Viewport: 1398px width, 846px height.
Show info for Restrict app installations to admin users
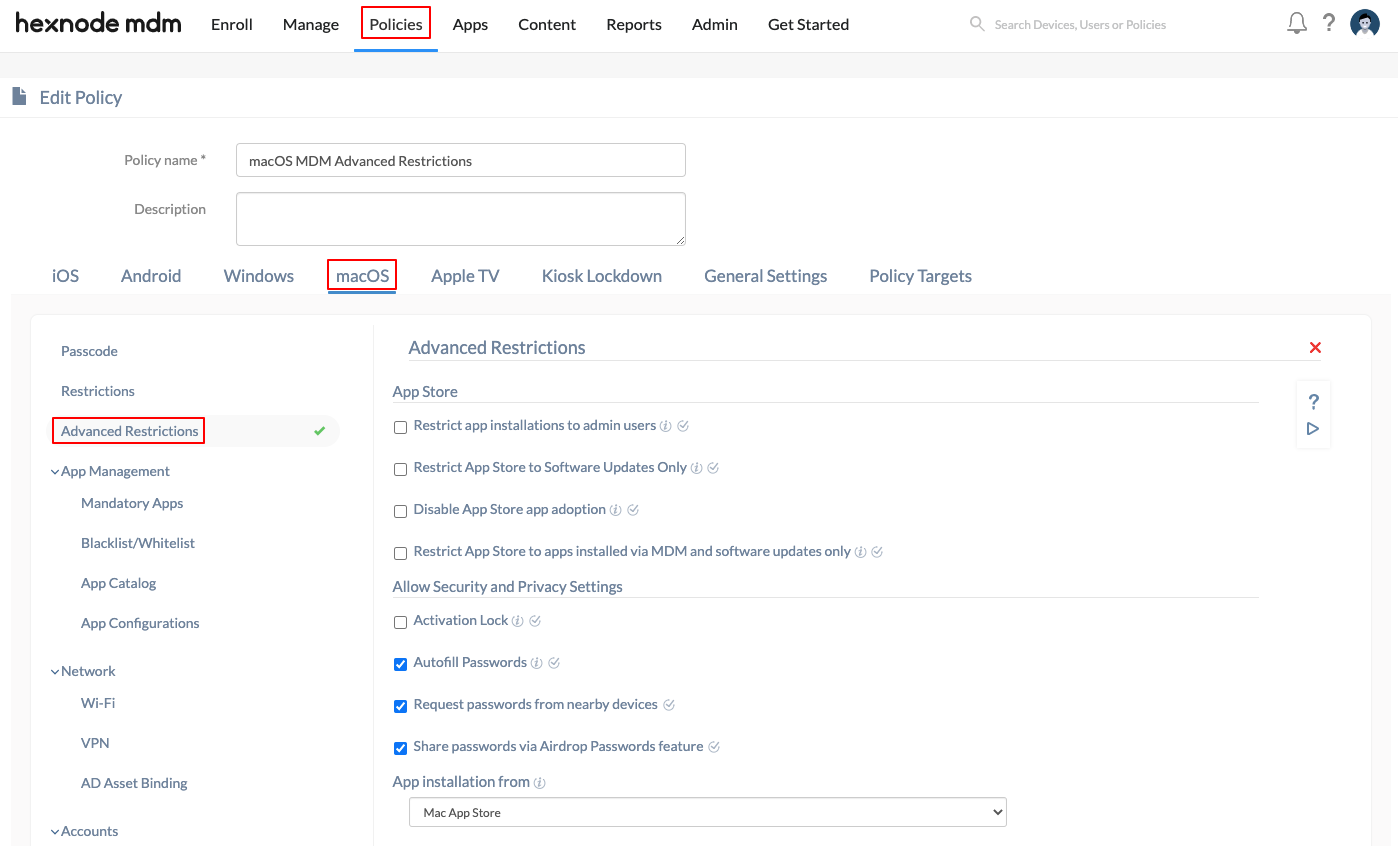click(x=666, y=426)
